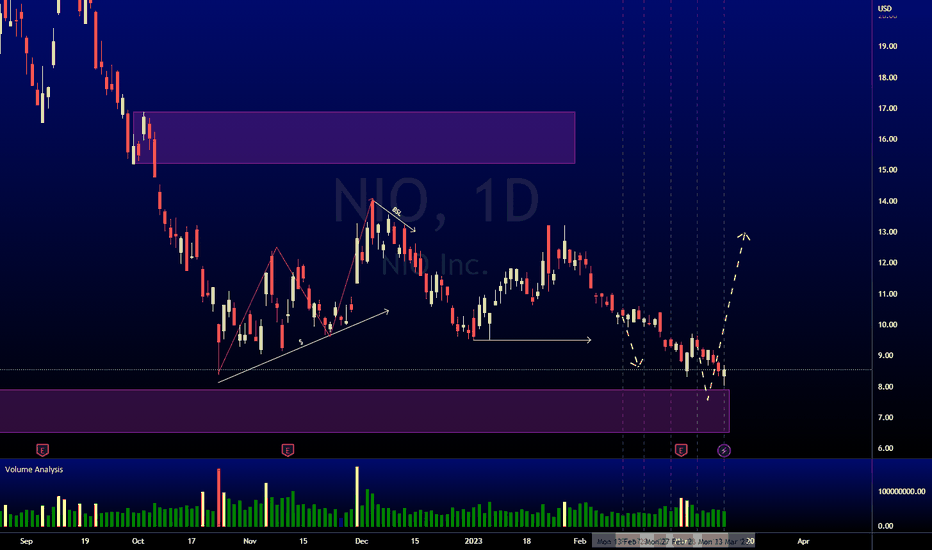Click the 9.00 price axis label
This screenshot has width=932, height=550.
click(x=886, y=356)
